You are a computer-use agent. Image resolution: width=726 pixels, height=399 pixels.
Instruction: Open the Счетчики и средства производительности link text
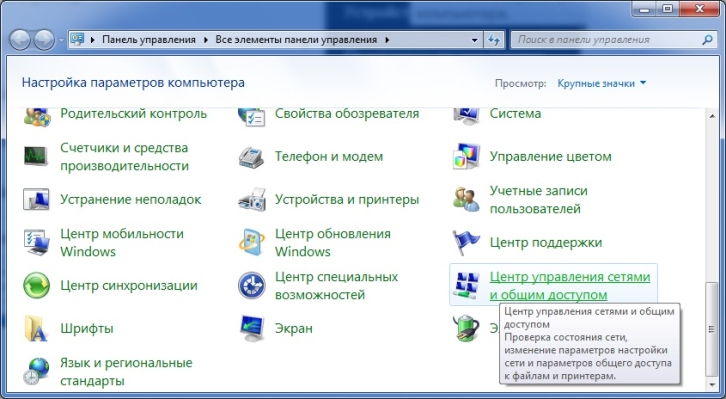(124, 156)
